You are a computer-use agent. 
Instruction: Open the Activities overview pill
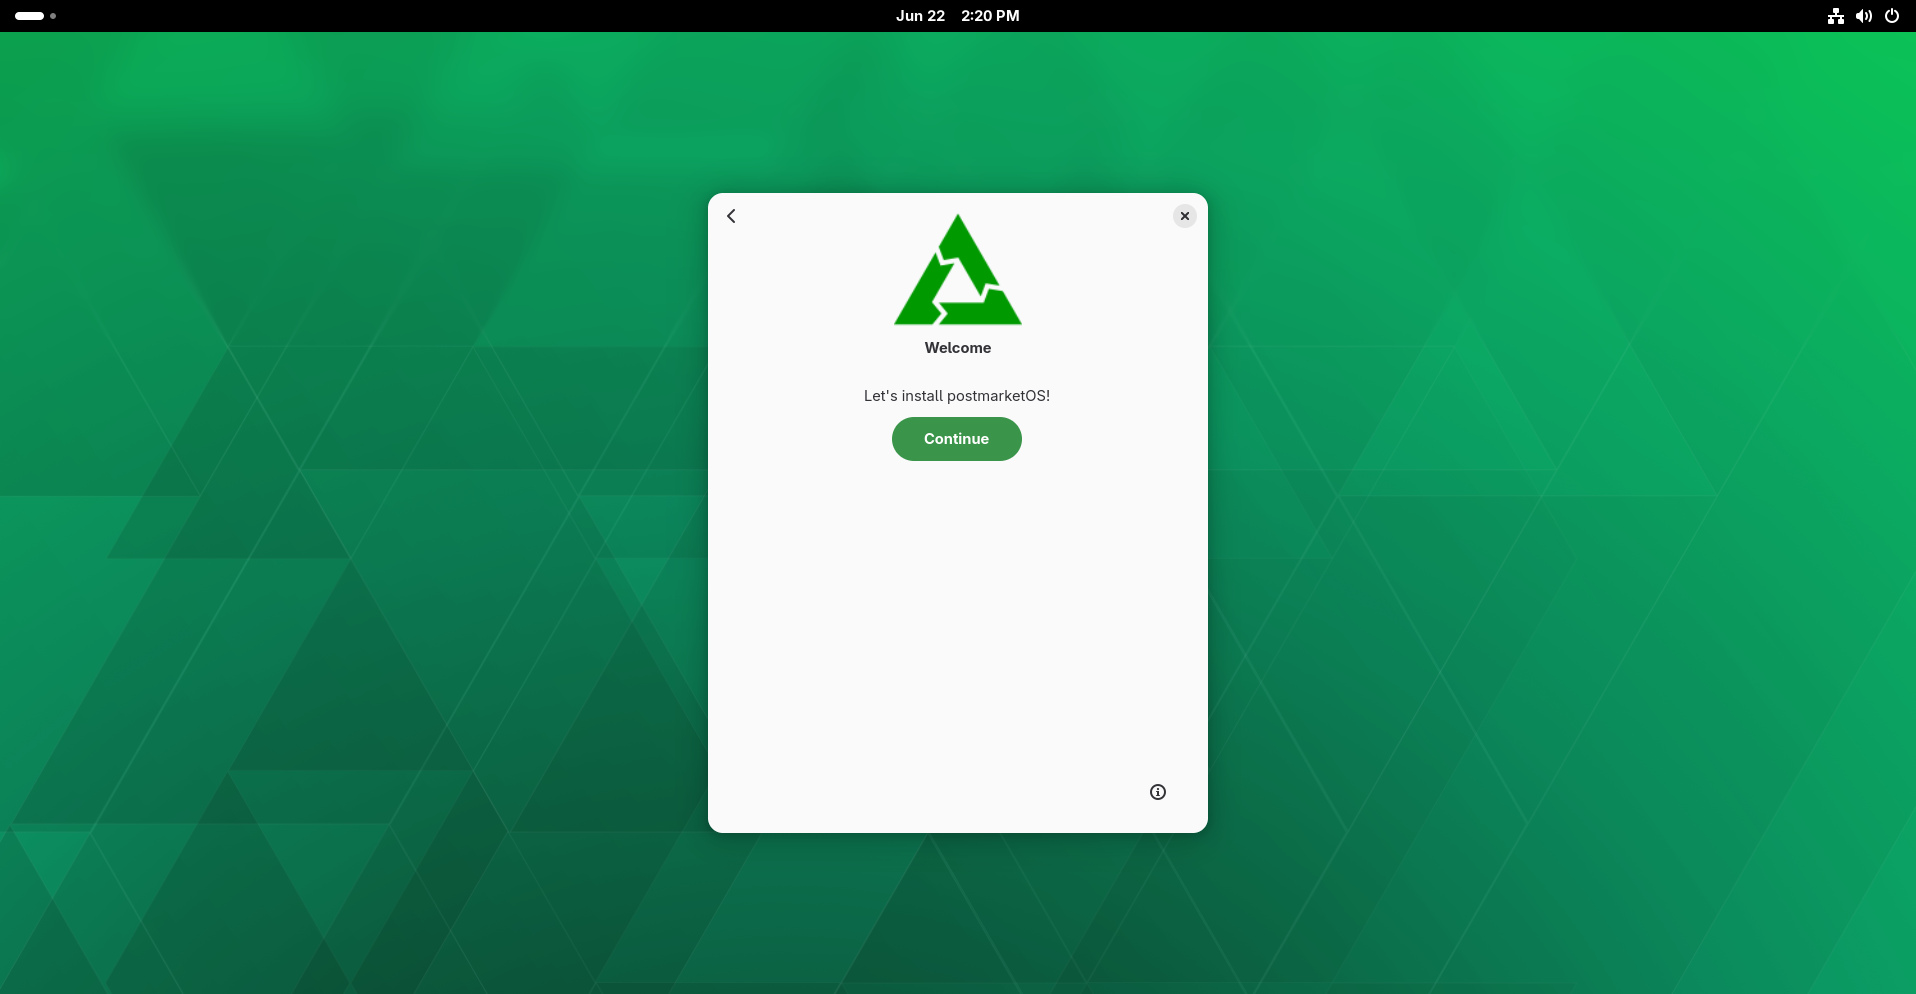(35, 16)
